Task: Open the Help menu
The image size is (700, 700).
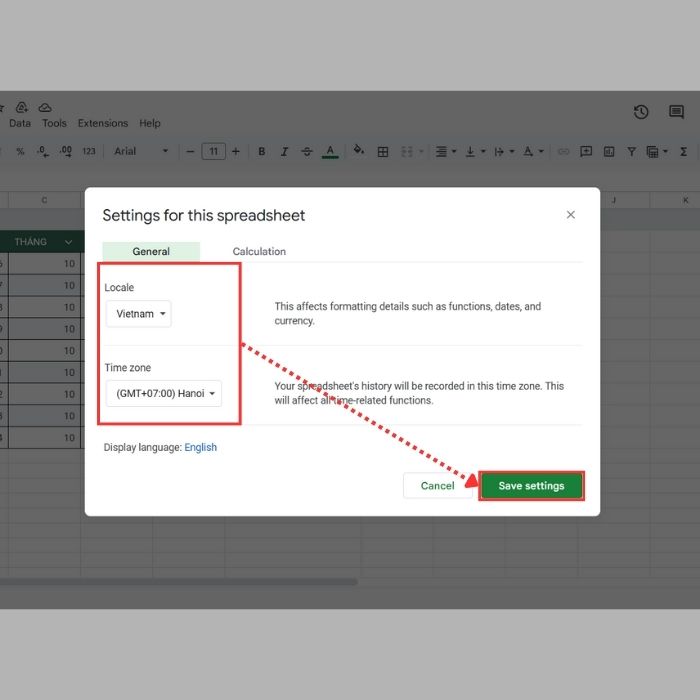Action: 150,123
